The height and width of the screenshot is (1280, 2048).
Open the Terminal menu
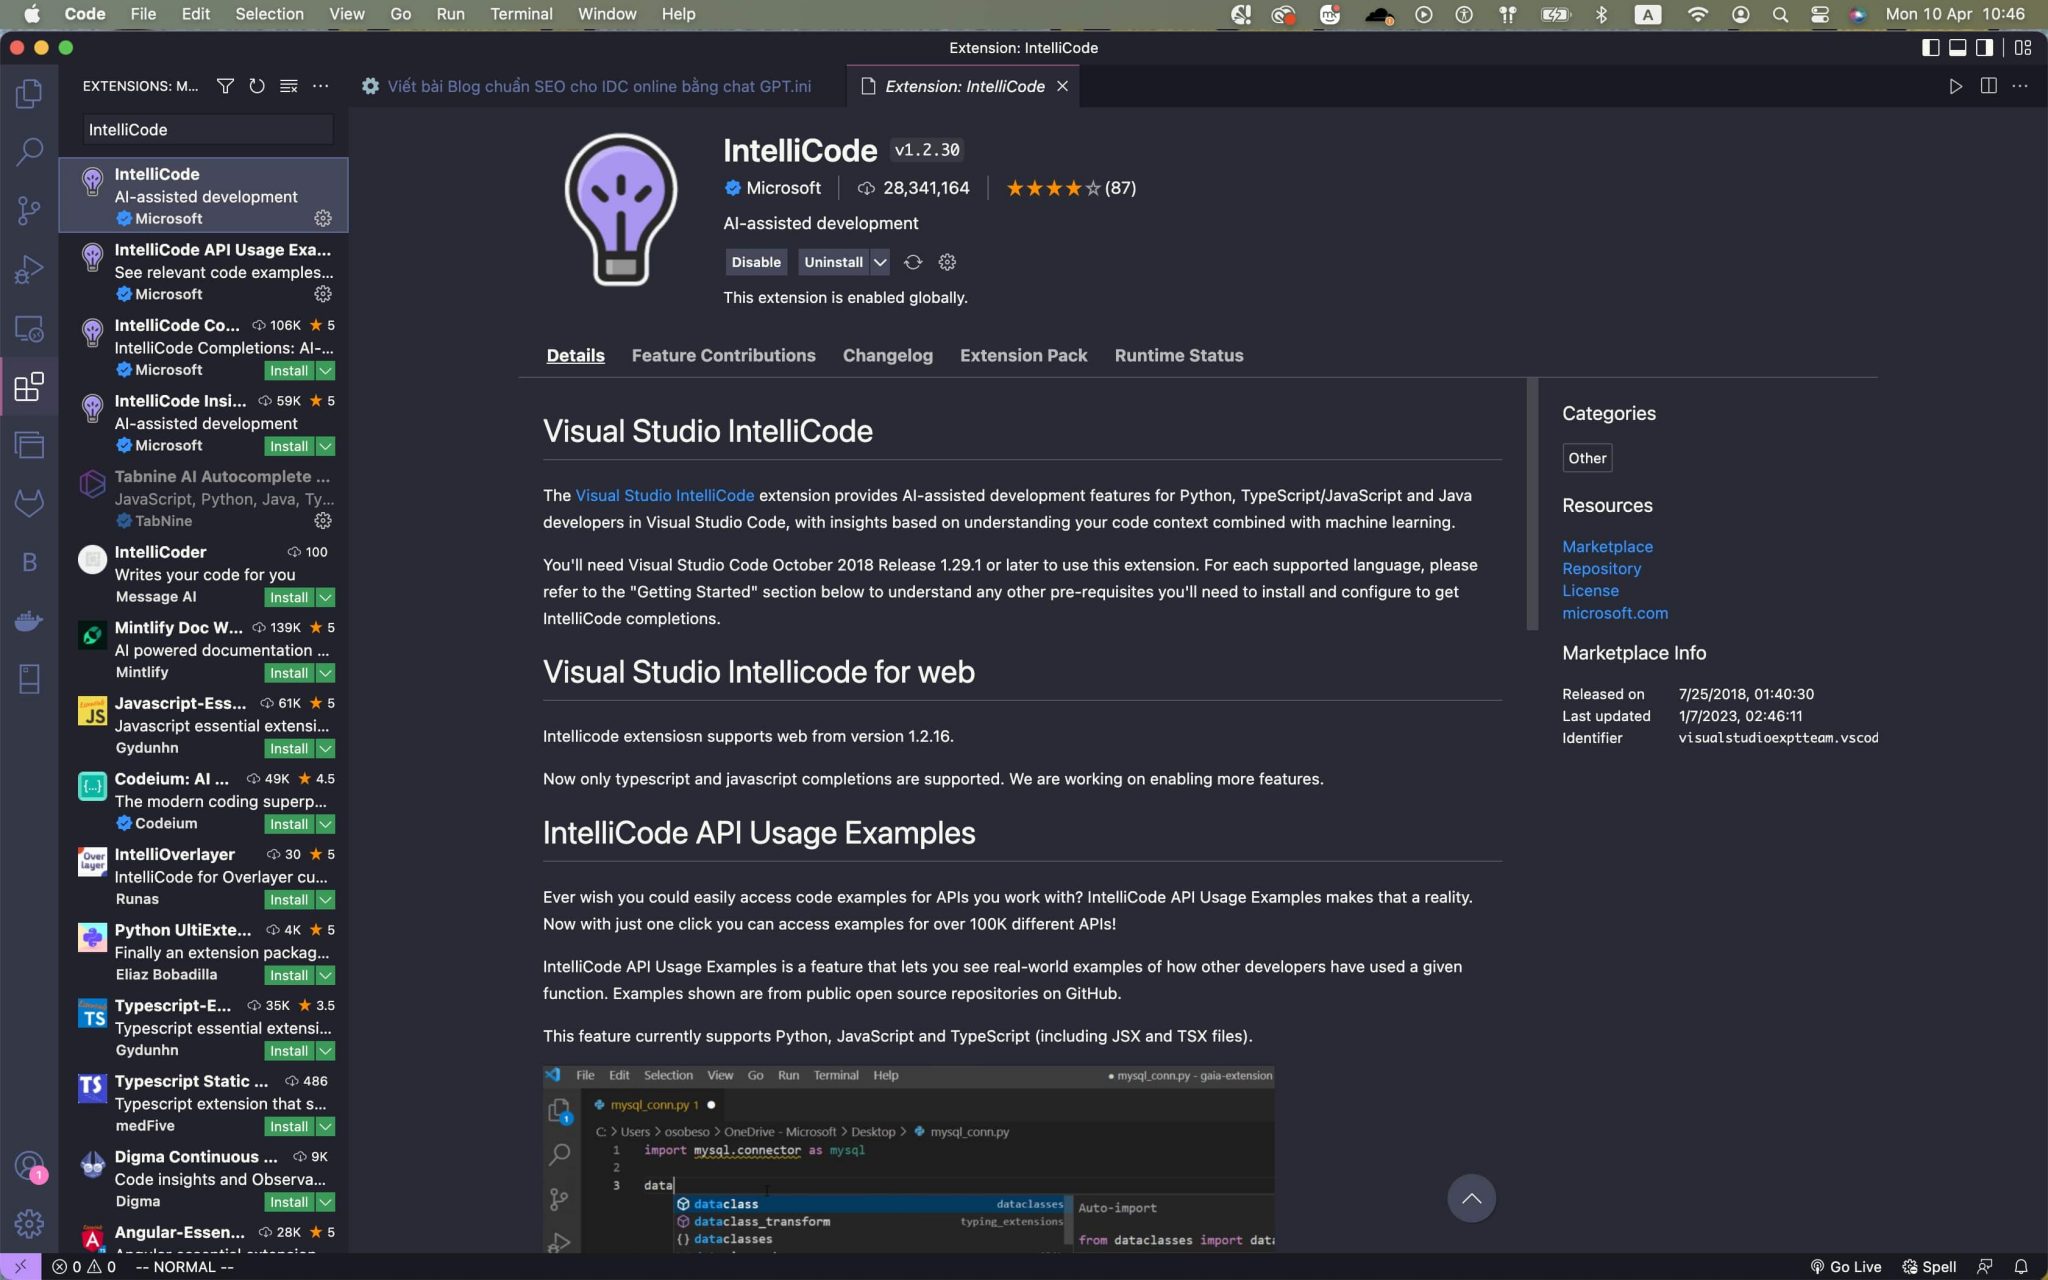(x=521, y=14)
